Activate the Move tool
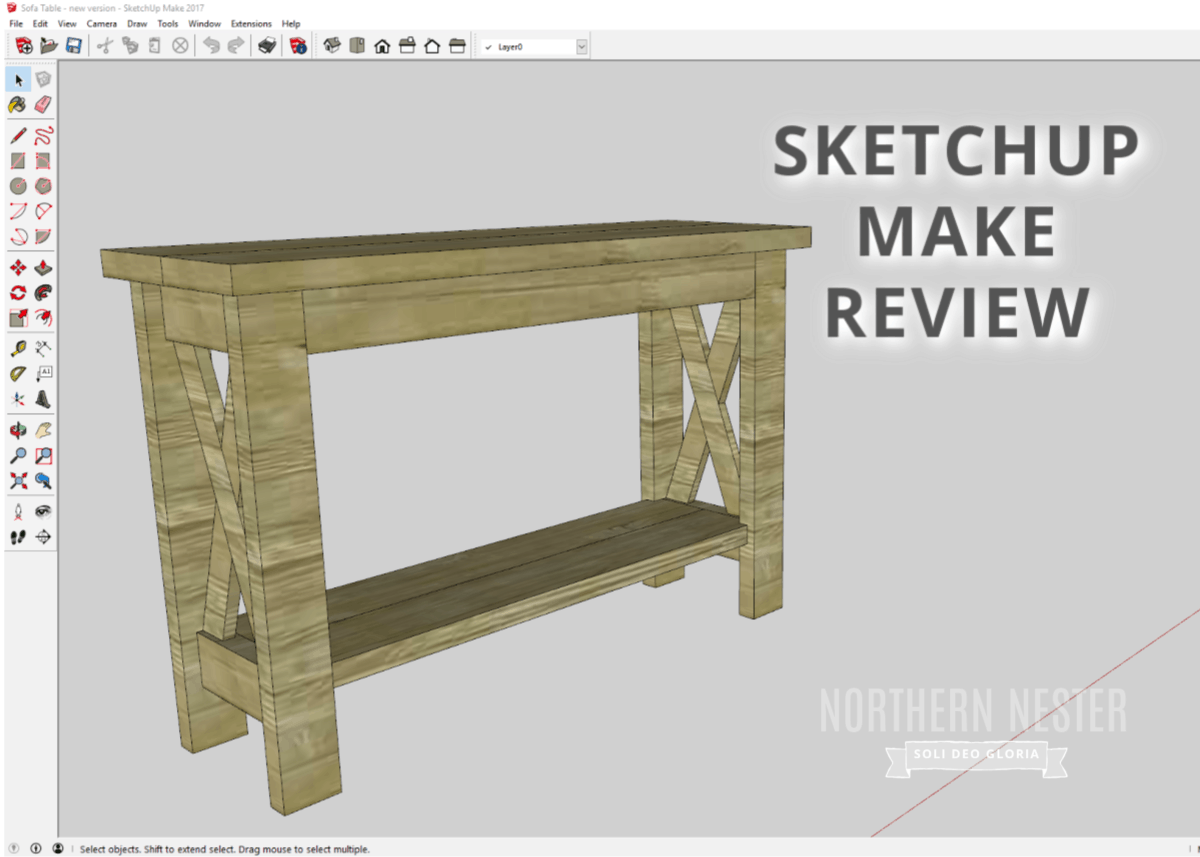 (18, 267)
